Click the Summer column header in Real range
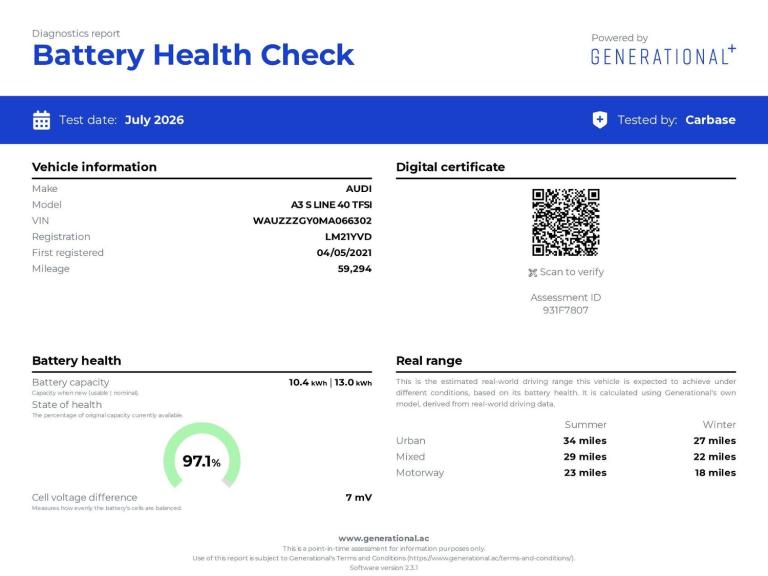Image resolution: width=768 pixels, height=576 pixels. tap(585, 425)
